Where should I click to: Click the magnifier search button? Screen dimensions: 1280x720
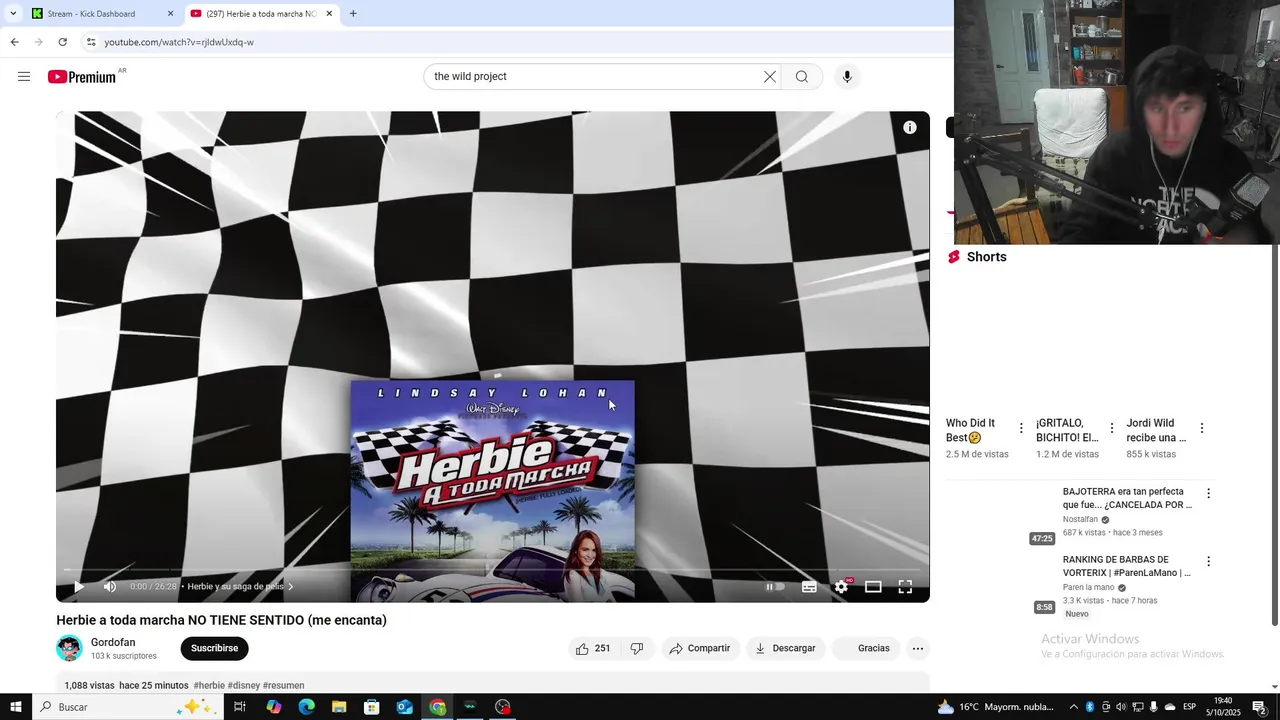point(802,77)
